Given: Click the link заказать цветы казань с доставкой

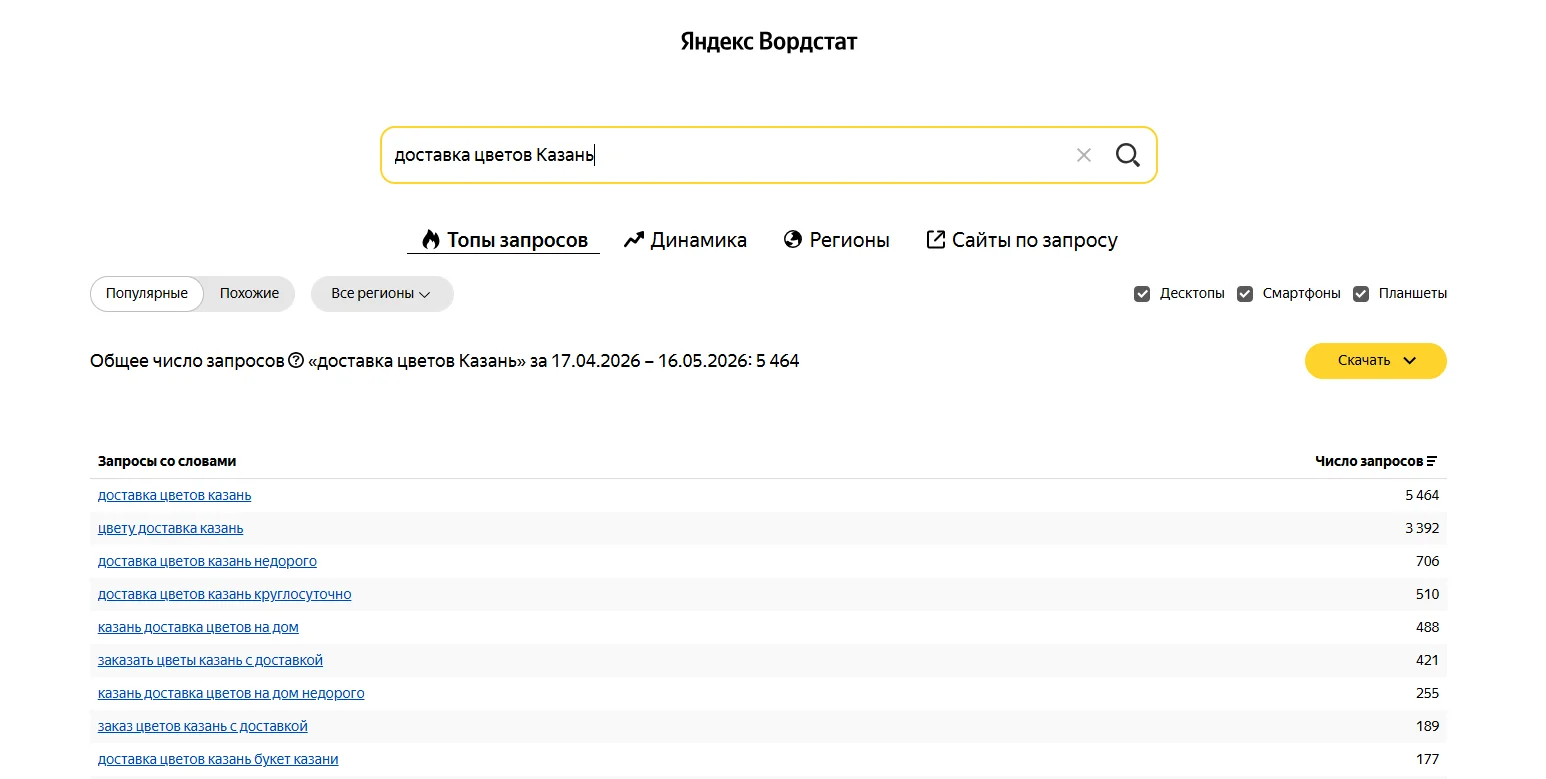Looking at the screenshot, I should (210, 660).
